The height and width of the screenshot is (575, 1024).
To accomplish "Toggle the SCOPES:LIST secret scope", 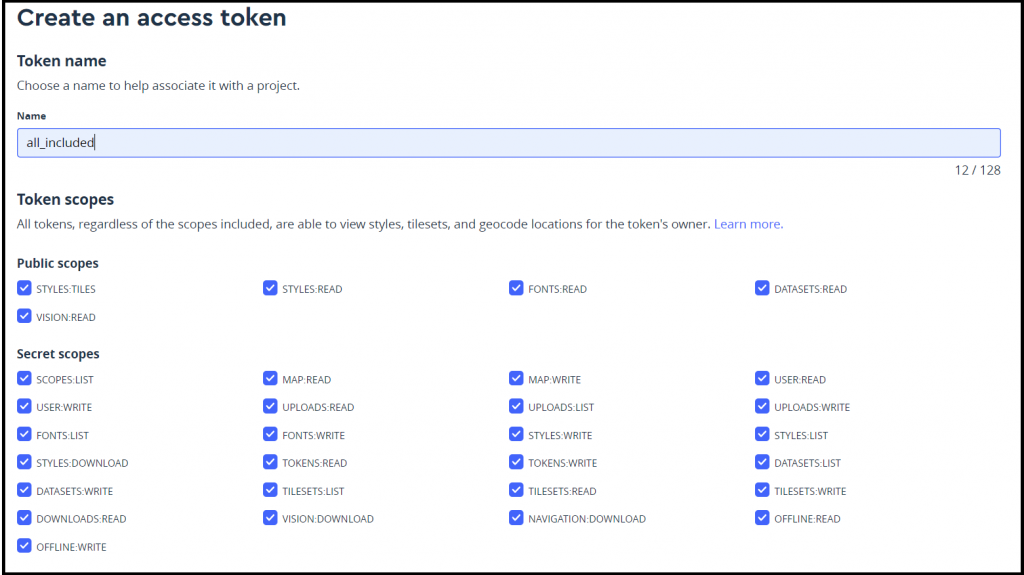I will (24, 378).
